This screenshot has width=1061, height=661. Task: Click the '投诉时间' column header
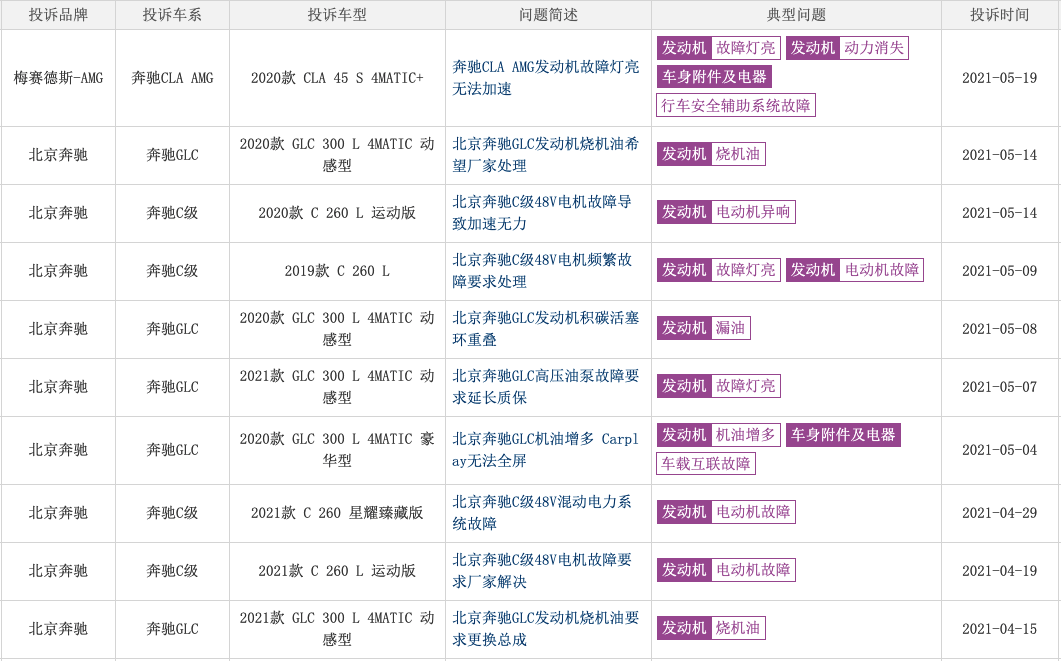pyautogui.click(x=999, y=15)
